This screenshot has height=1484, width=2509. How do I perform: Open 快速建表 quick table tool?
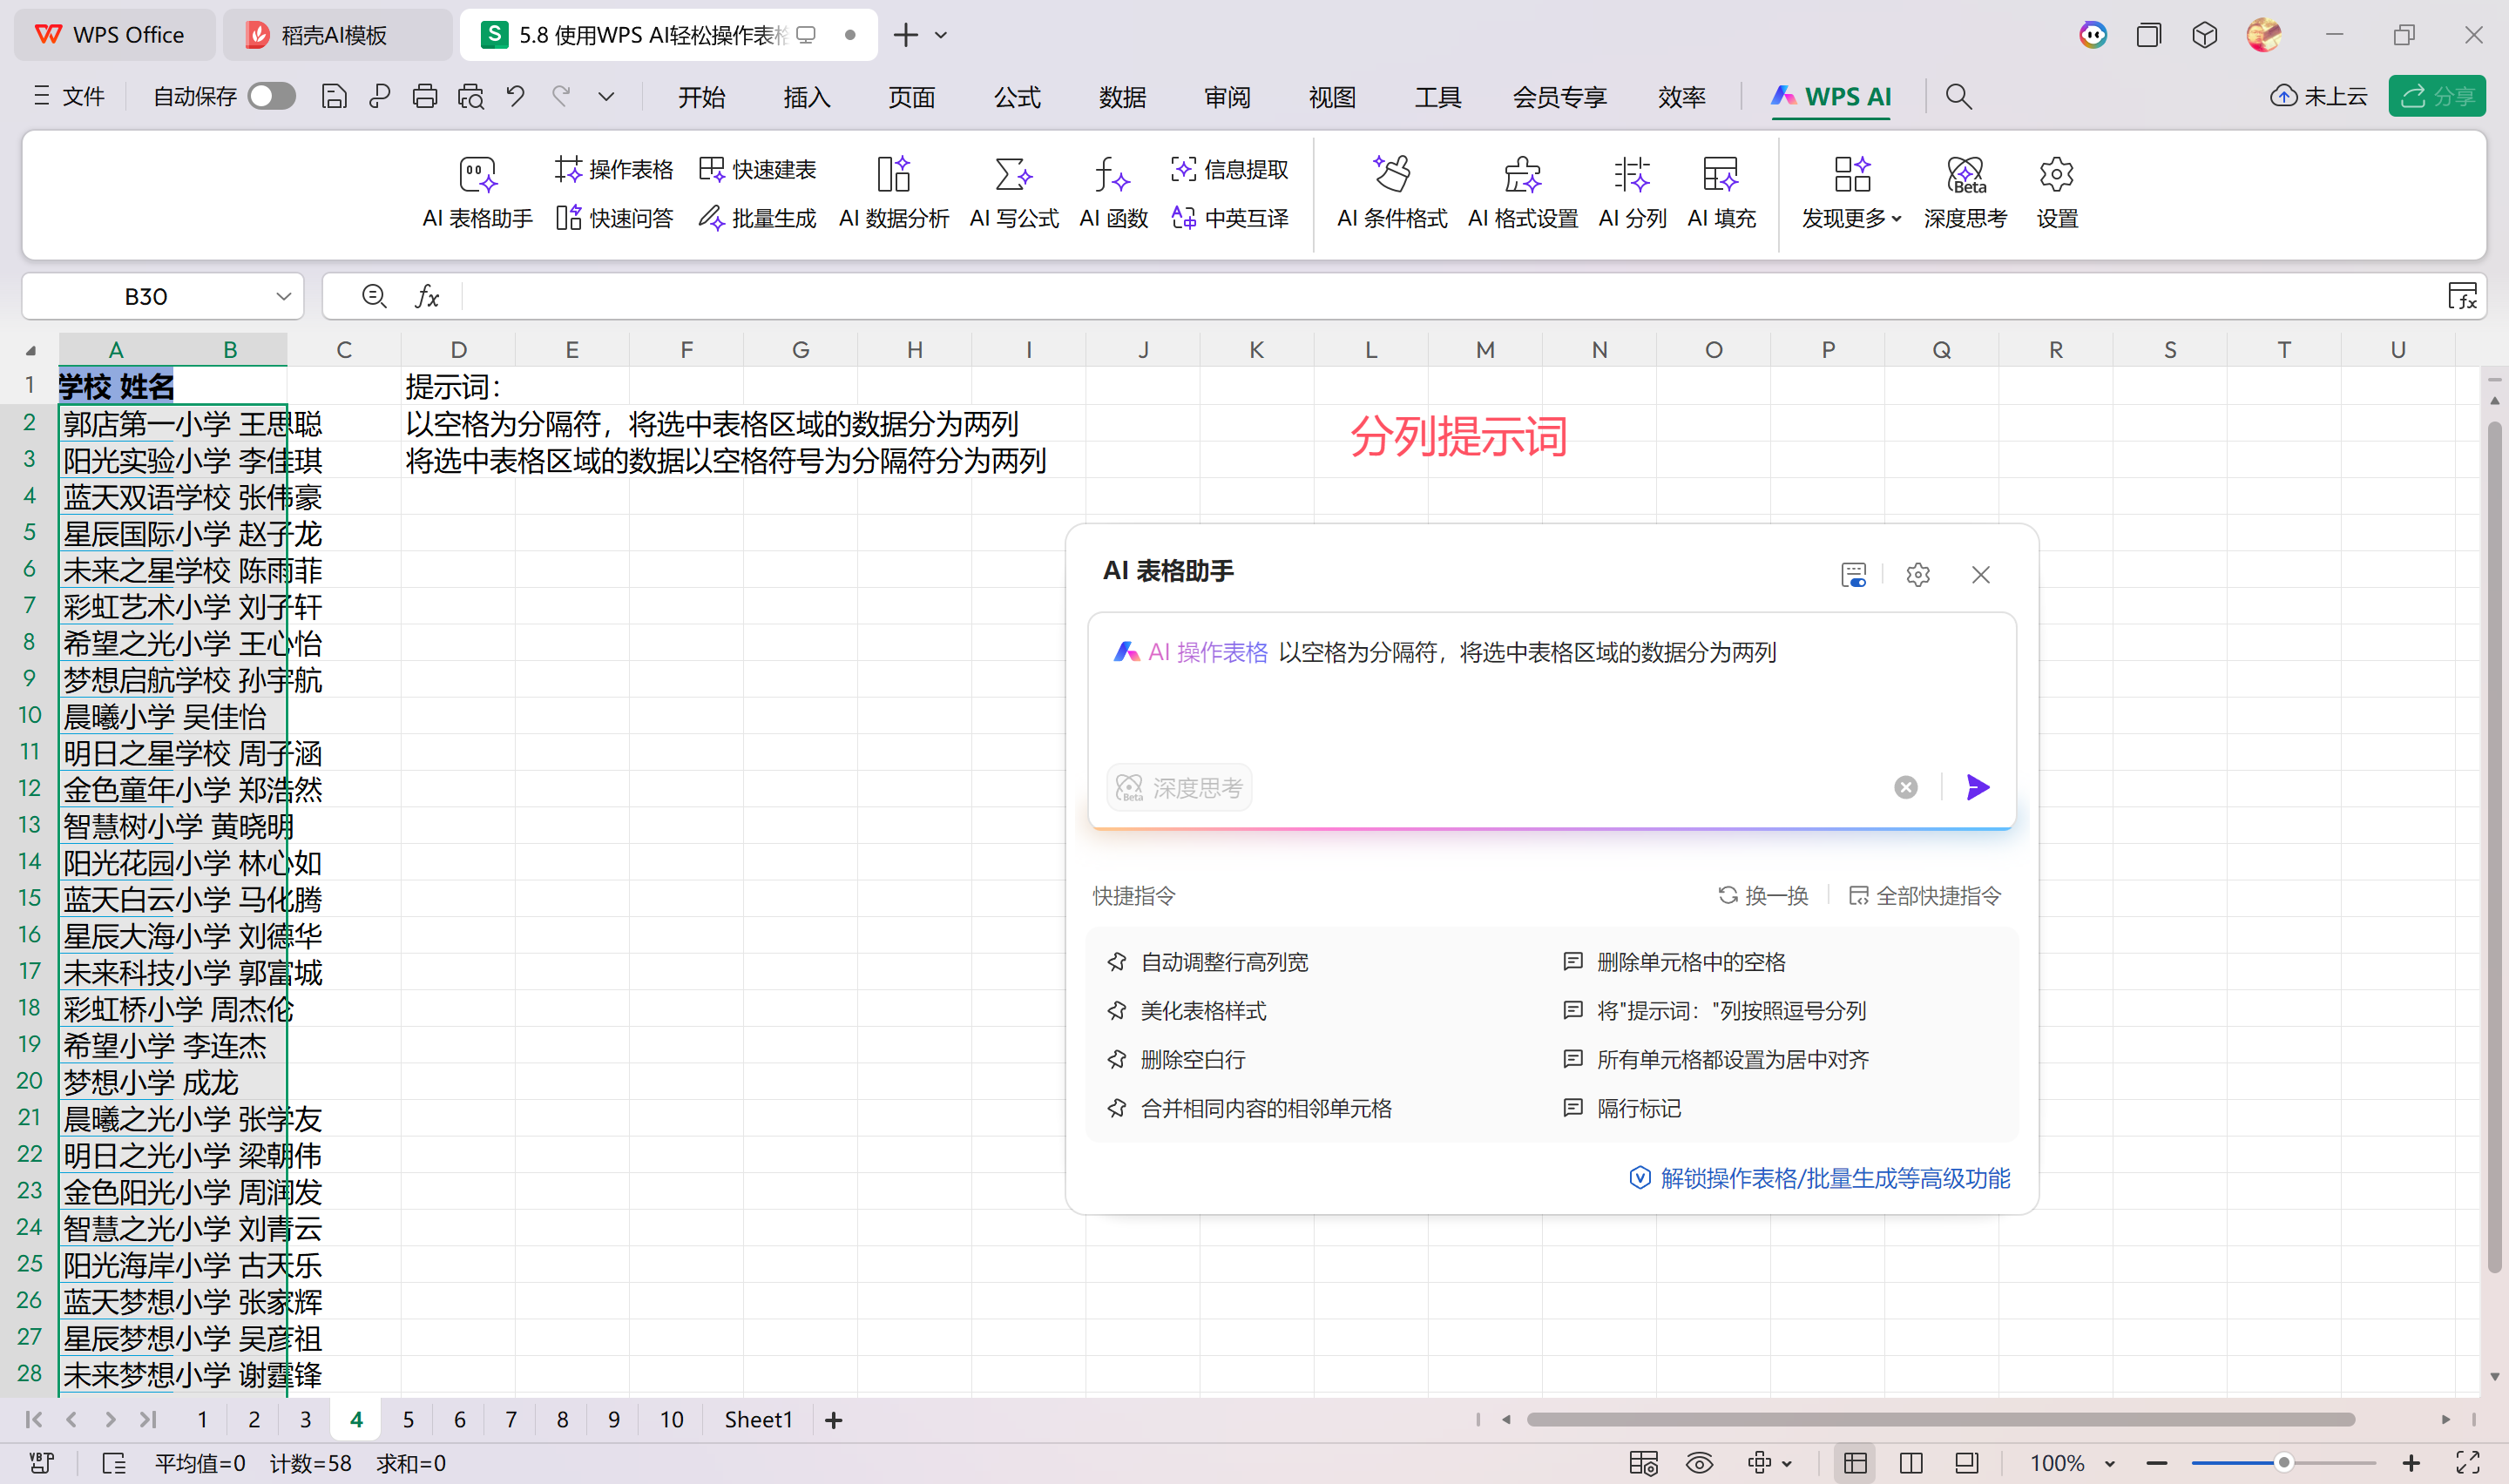[757, 169]
